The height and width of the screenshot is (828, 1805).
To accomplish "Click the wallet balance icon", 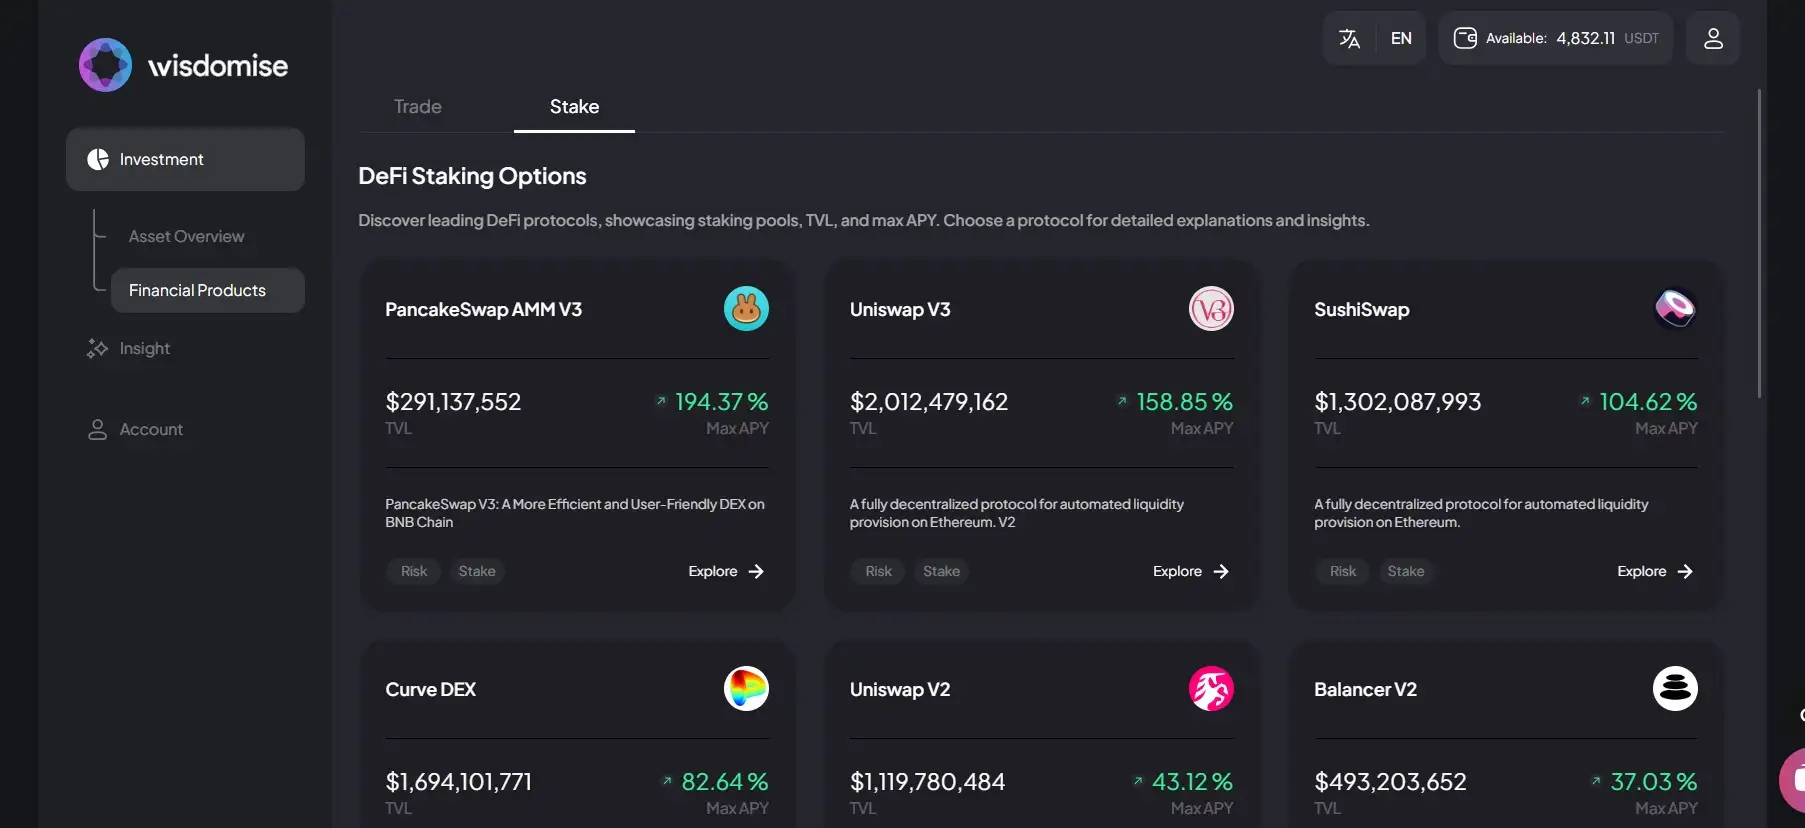I will tap(1465, 38).
